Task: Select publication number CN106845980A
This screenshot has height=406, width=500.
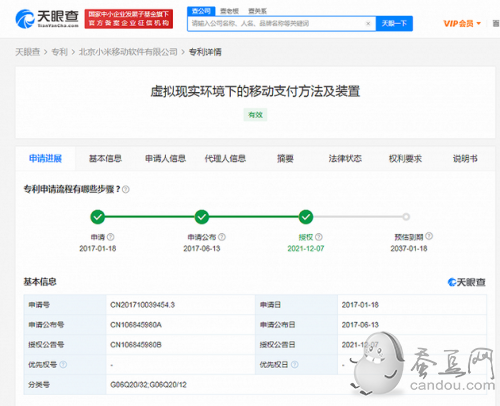Action: pos(136,325)
